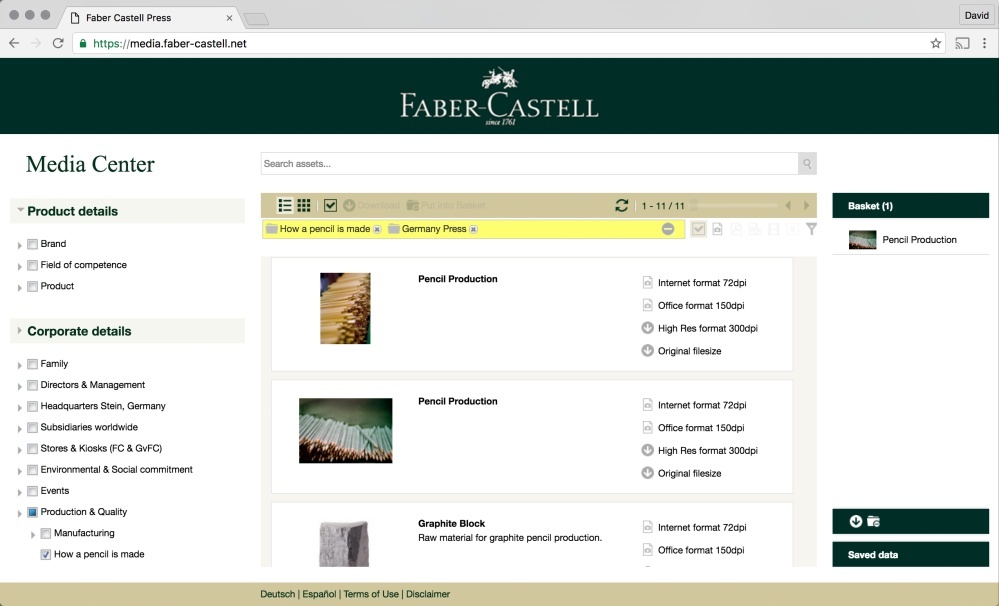Viewport: 999px width, 606px height.
Task: Download Original filesize of first Pencil Production
Action: (x=681, y=351)
